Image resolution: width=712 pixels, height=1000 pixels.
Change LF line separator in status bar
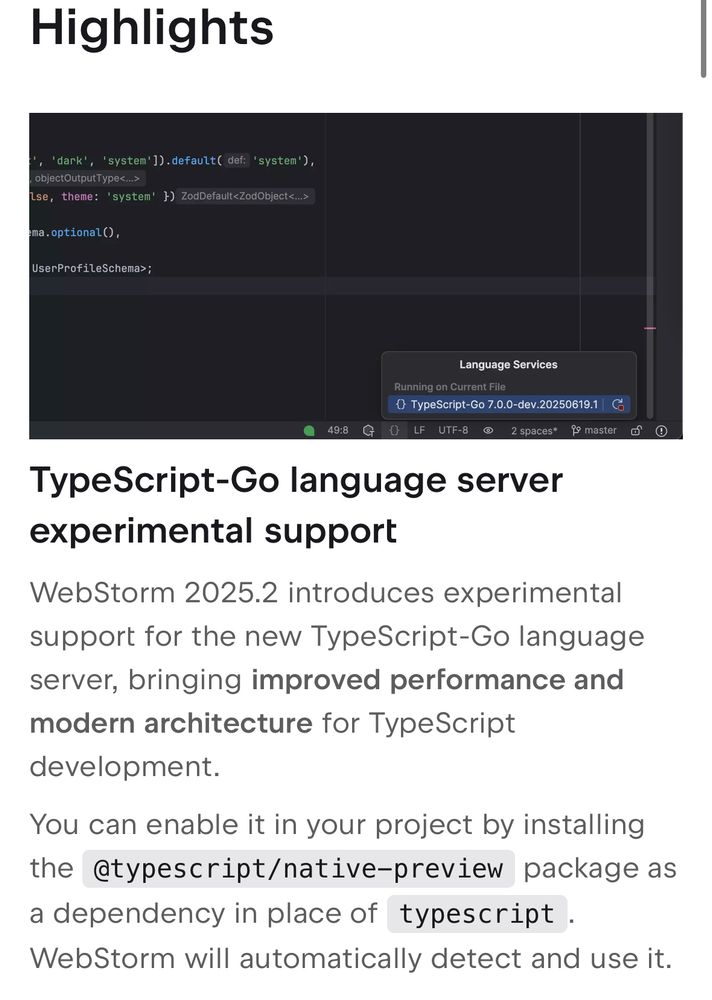pyautogui.click(x=419, y=430)
